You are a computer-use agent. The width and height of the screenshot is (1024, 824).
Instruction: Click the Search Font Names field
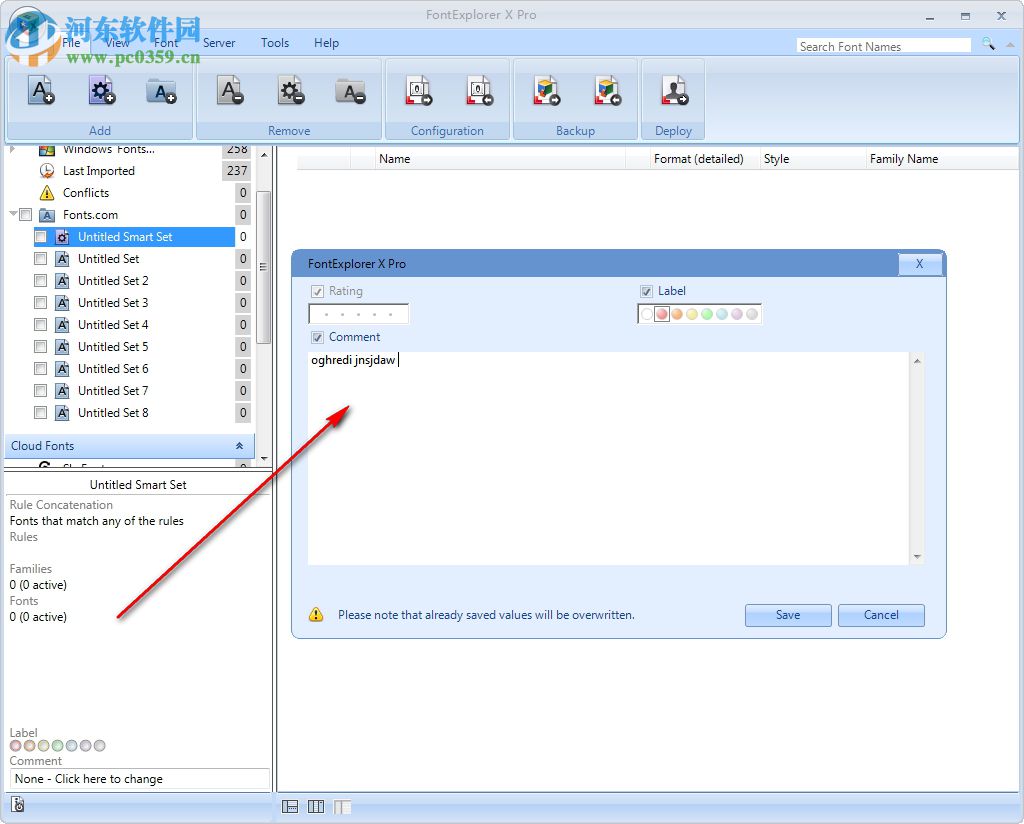point(884,46)
